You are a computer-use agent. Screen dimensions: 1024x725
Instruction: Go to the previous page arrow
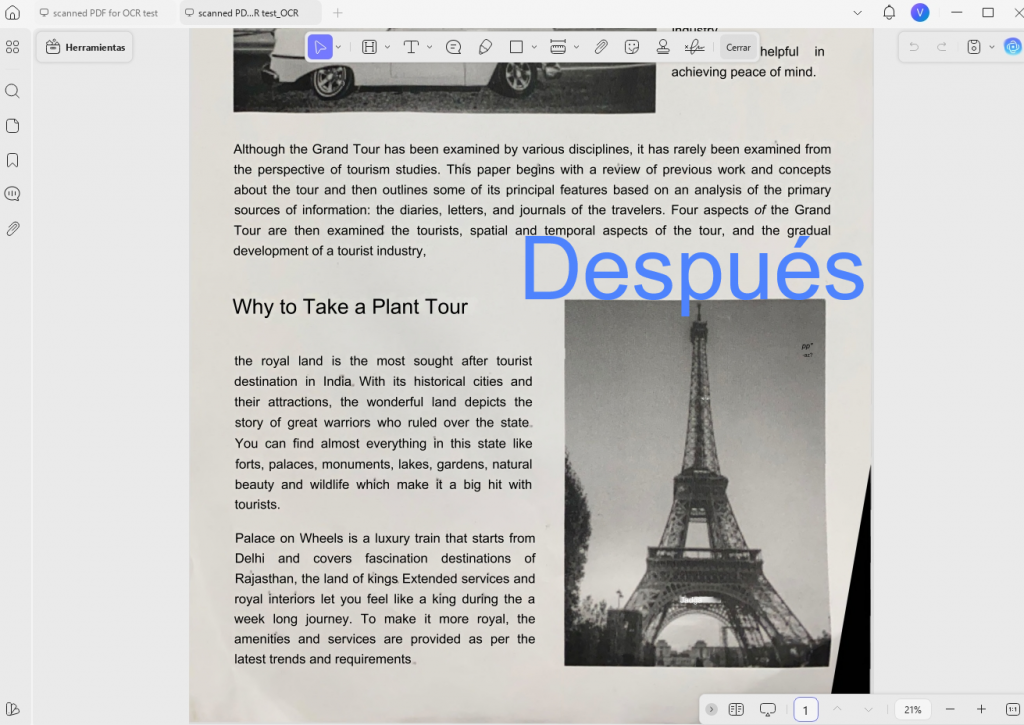point(837,709)
